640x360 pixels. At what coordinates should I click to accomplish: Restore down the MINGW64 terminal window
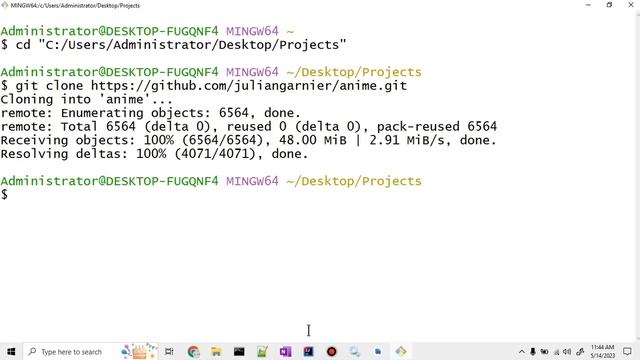tap(609, 5)
